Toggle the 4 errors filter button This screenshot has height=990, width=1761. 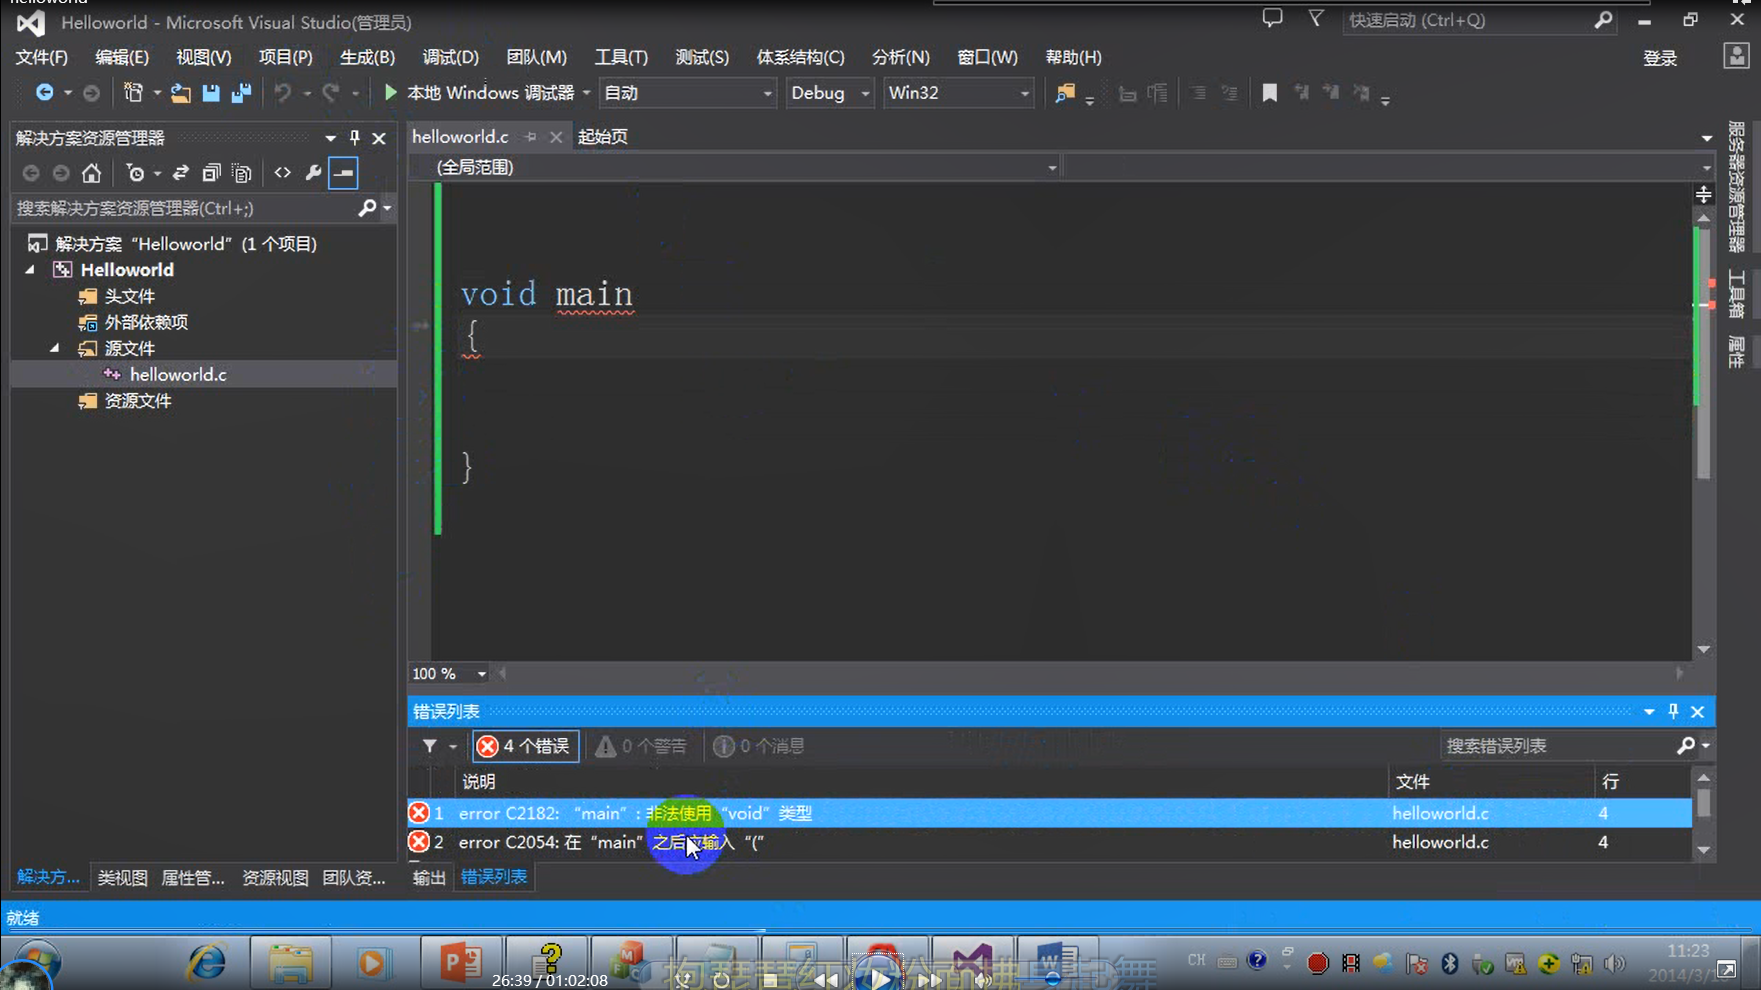click(x=525, y=746)
